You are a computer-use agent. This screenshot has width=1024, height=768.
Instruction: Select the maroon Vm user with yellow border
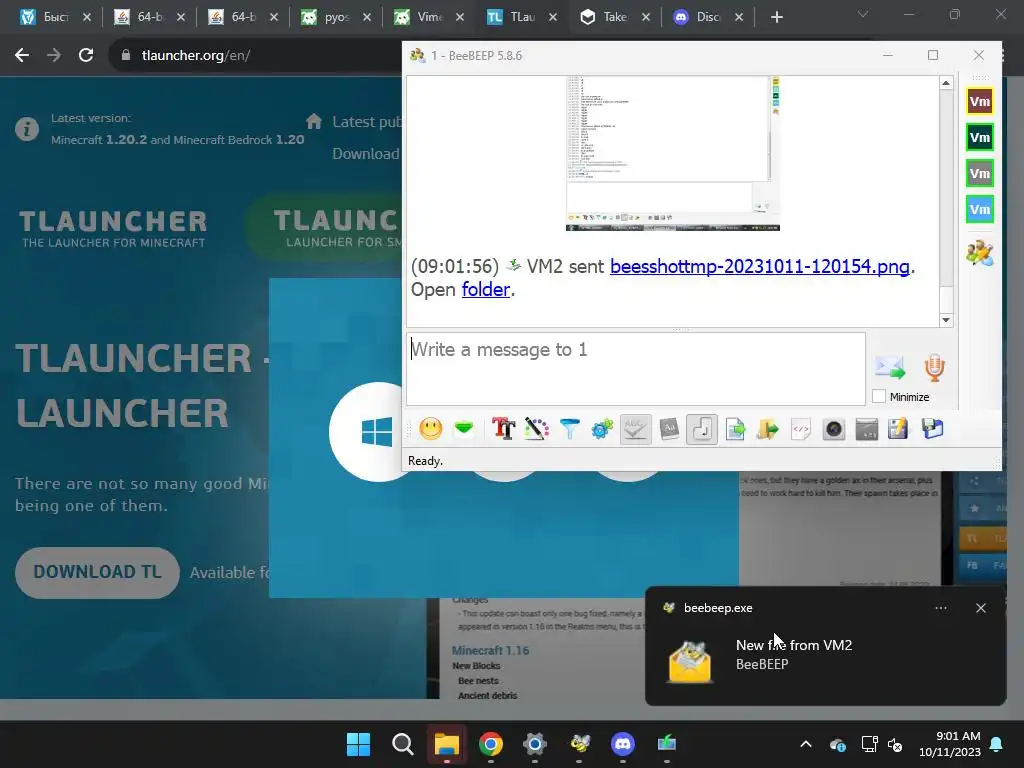point(980,101)
